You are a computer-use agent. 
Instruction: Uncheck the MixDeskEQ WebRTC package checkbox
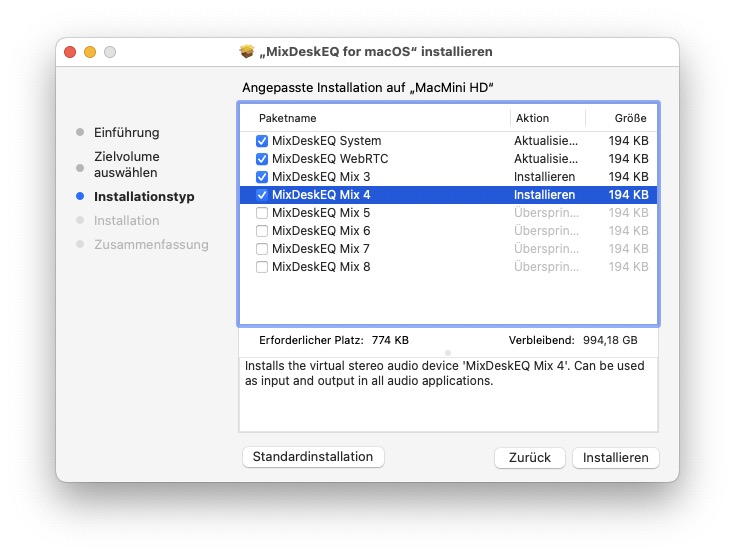[x=262, y=159]
